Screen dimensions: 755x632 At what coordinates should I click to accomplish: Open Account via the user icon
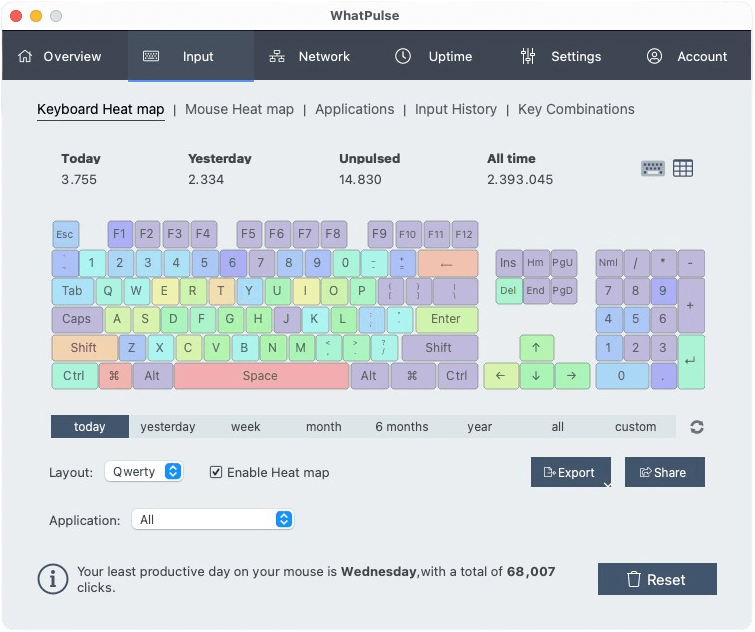tap(654, 56)
